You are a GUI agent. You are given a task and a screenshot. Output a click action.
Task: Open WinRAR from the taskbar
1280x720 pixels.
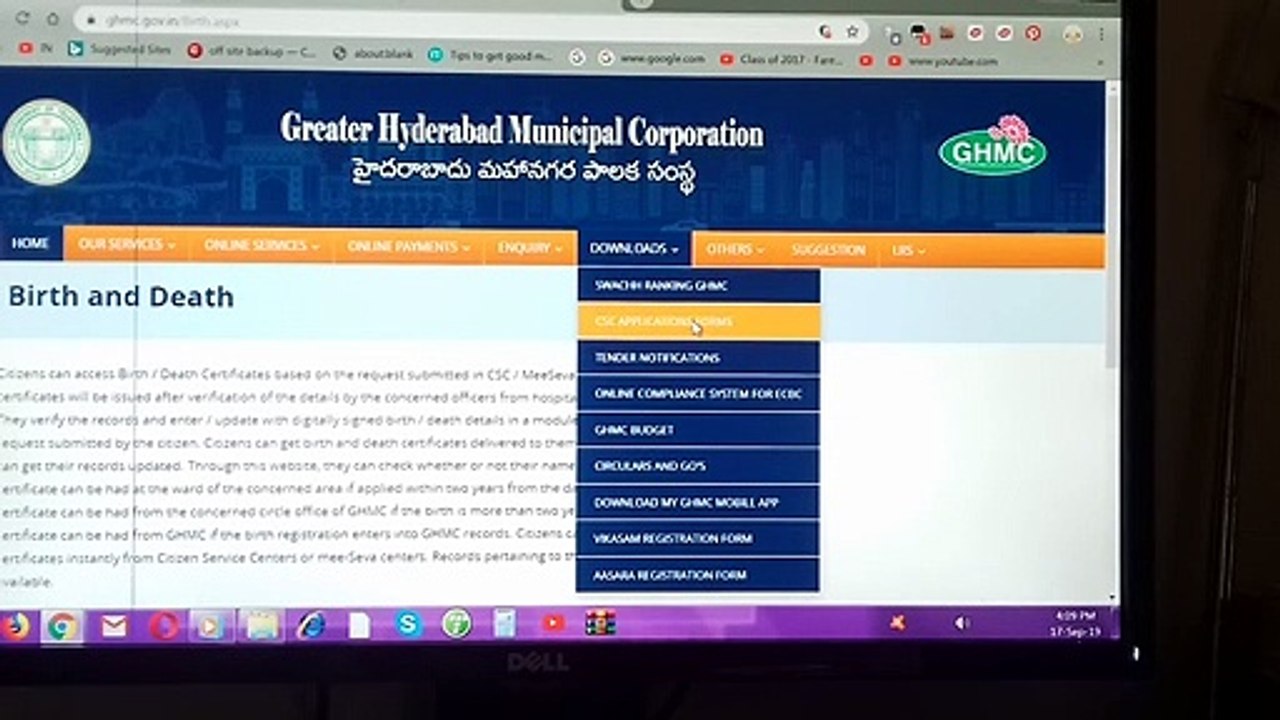coord(600,623)
